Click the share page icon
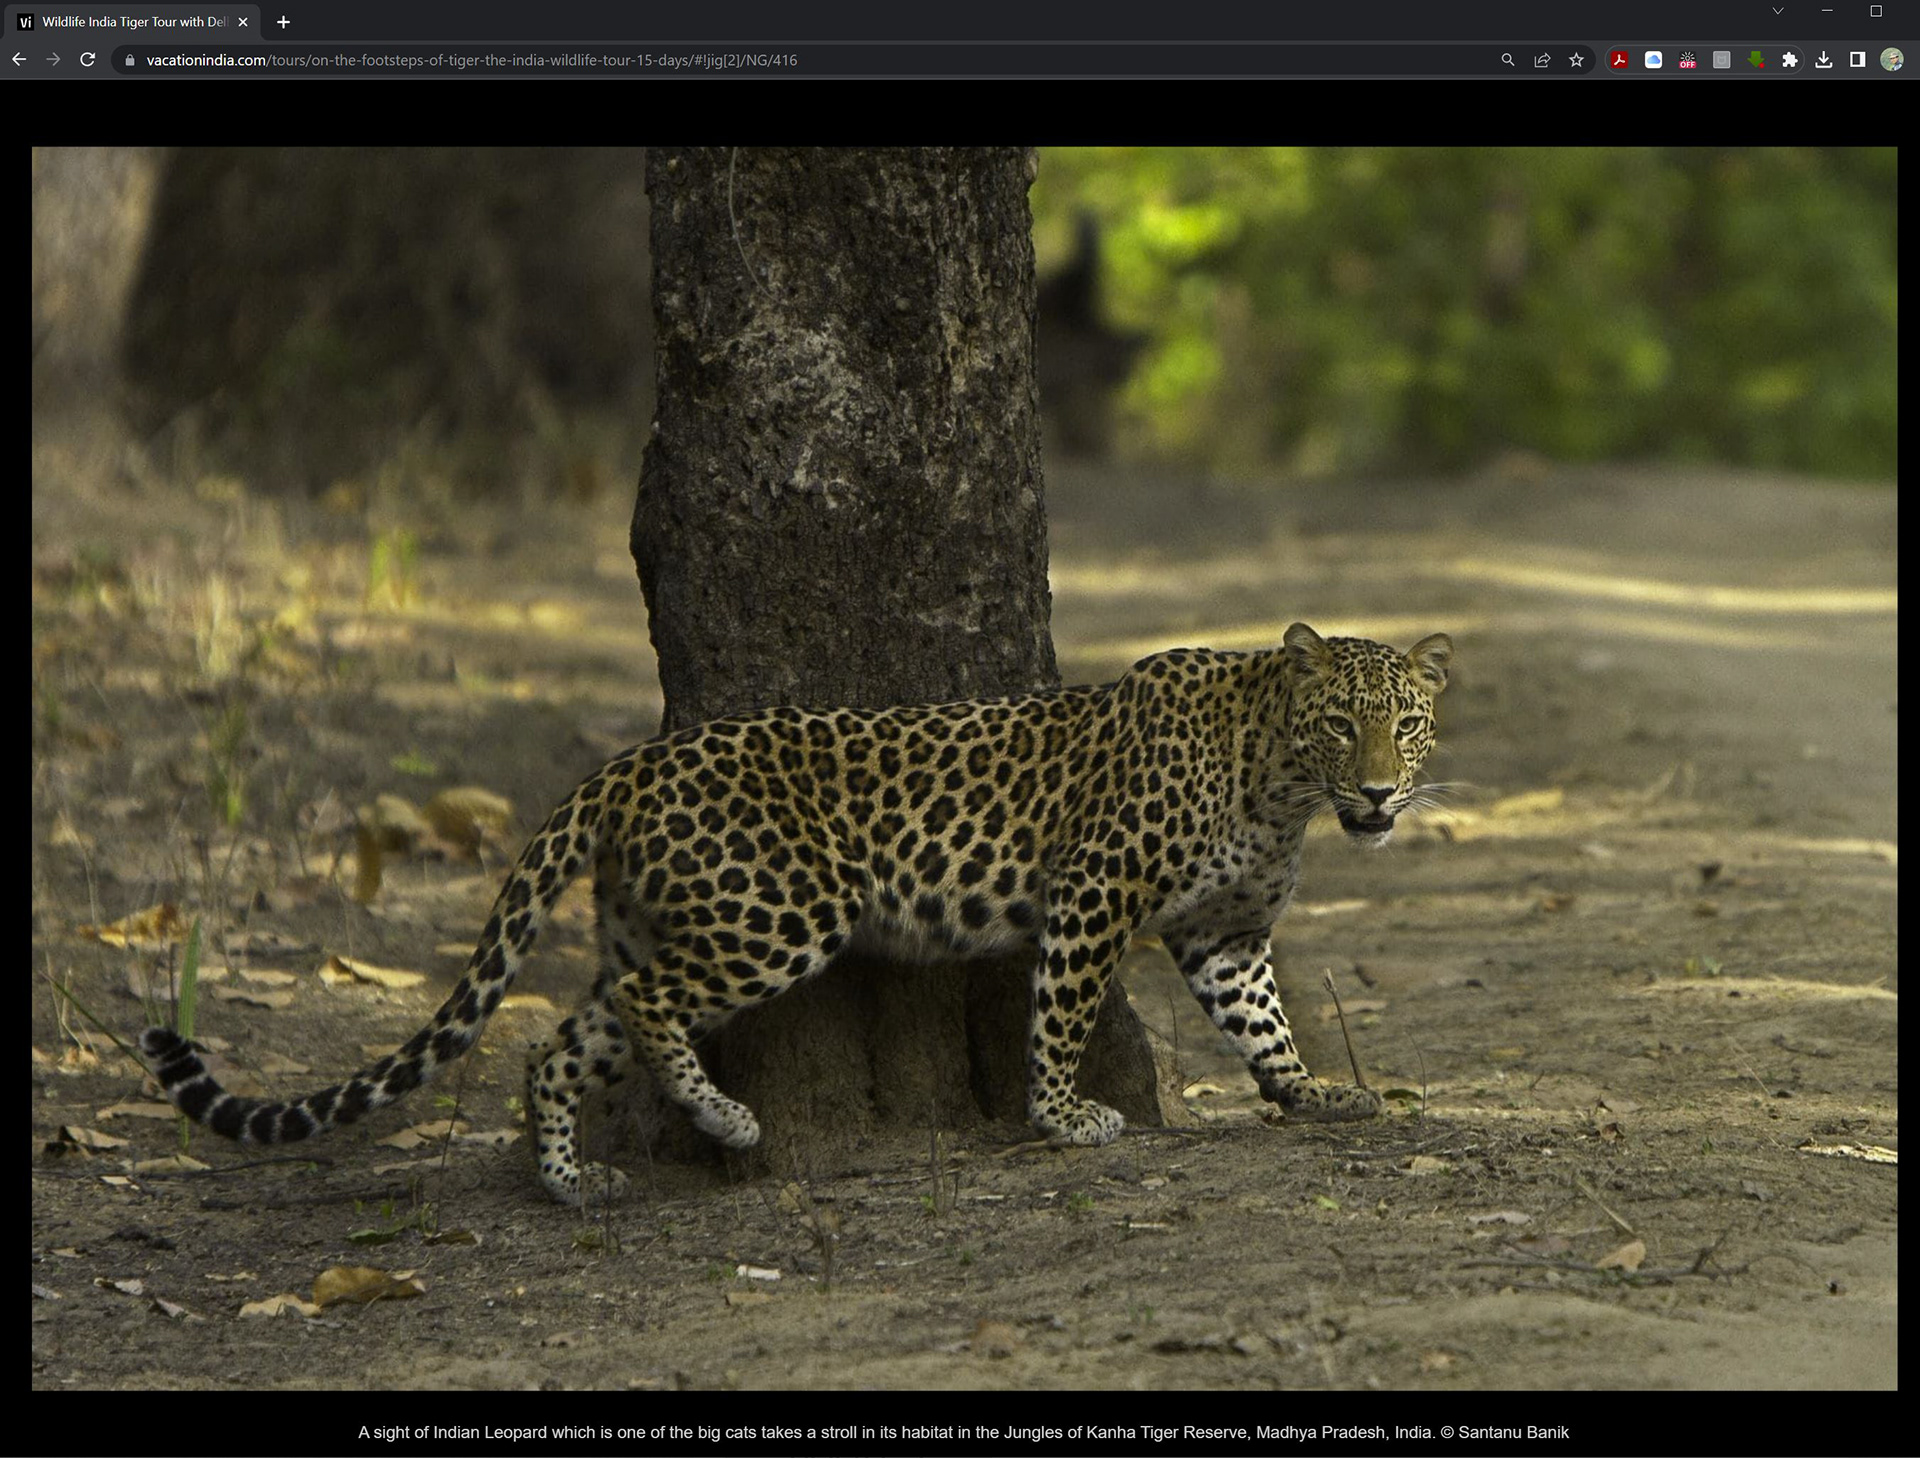The height and width of the screenshot is (1458, 1920). [x=1542, y=60]
